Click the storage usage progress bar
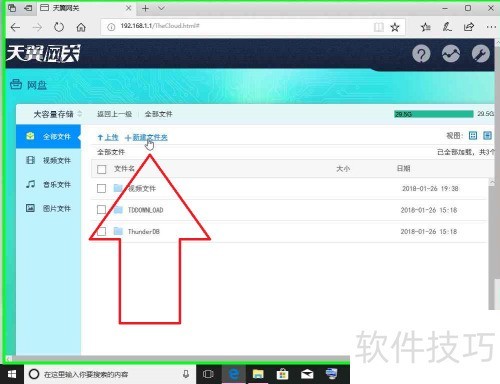 click(434, 114)
